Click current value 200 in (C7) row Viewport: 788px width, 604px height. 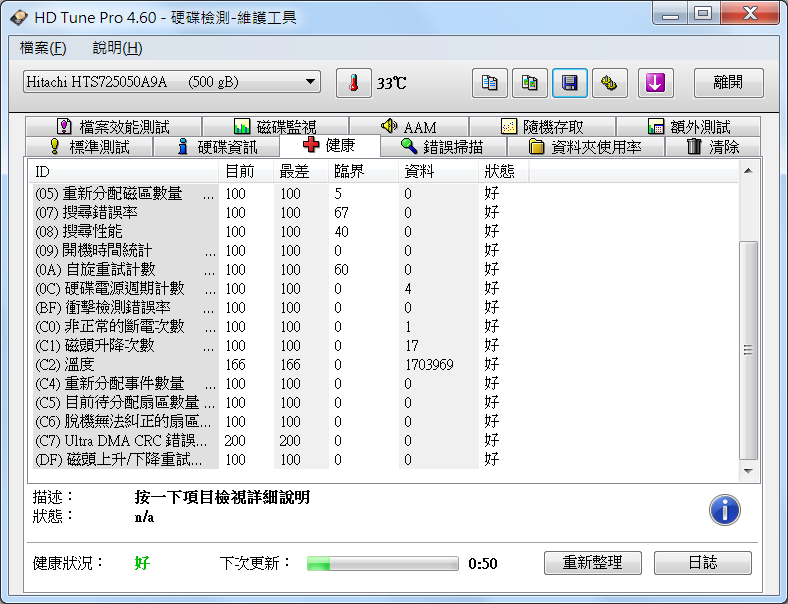tap(235, 441)
